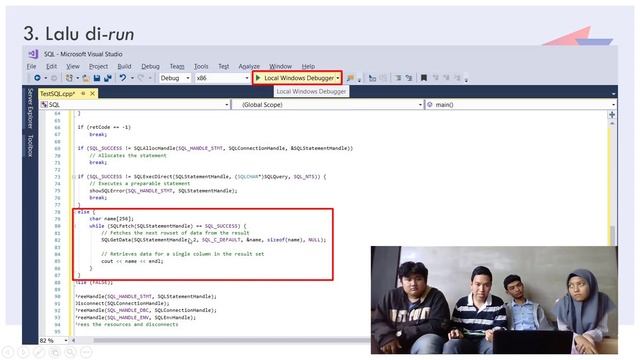The height and width of the screenshot is (360, 640).
Task: Open the File menu
Action: (x=31, y=66)
